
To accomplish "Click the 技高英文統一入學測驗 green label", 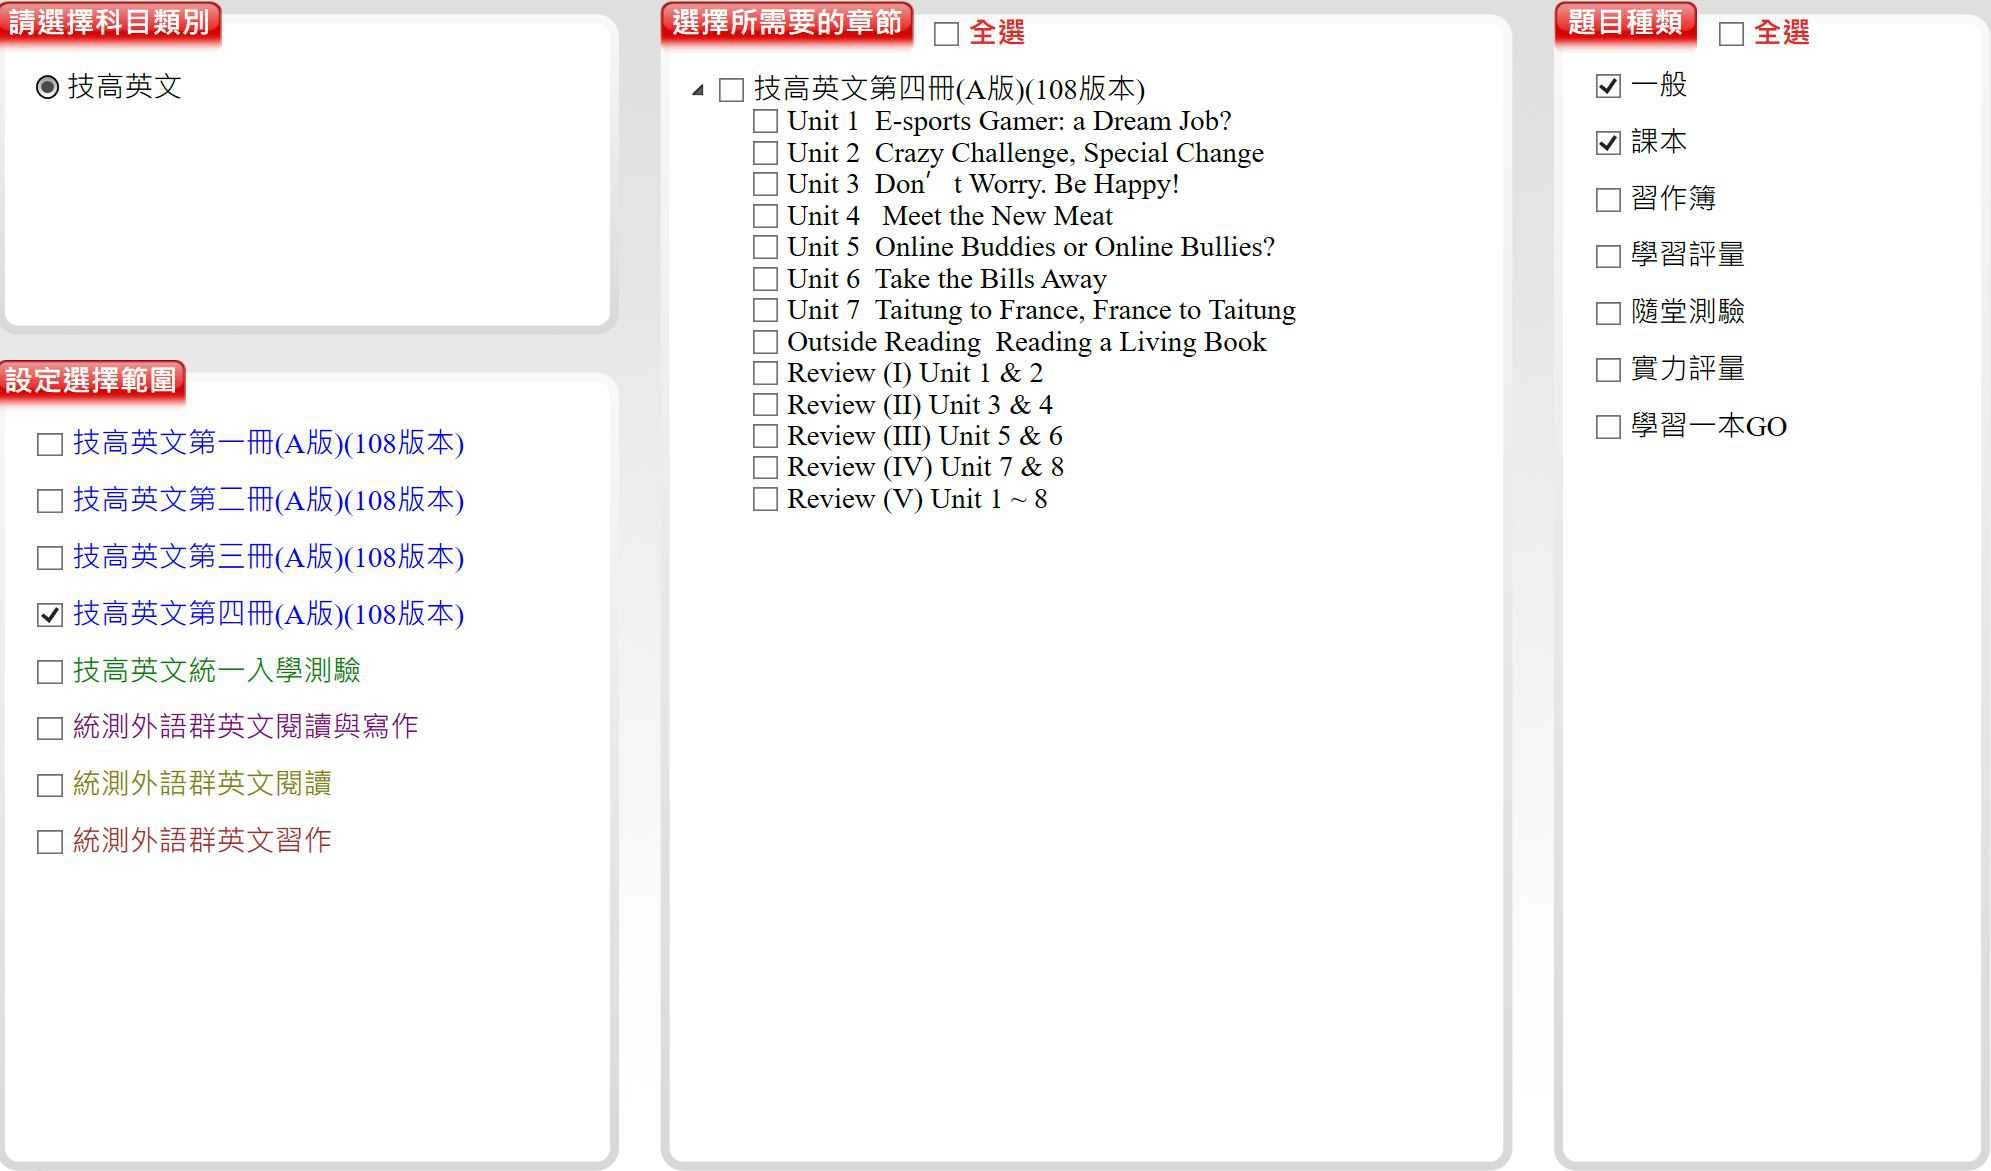I will click(217, 670).
